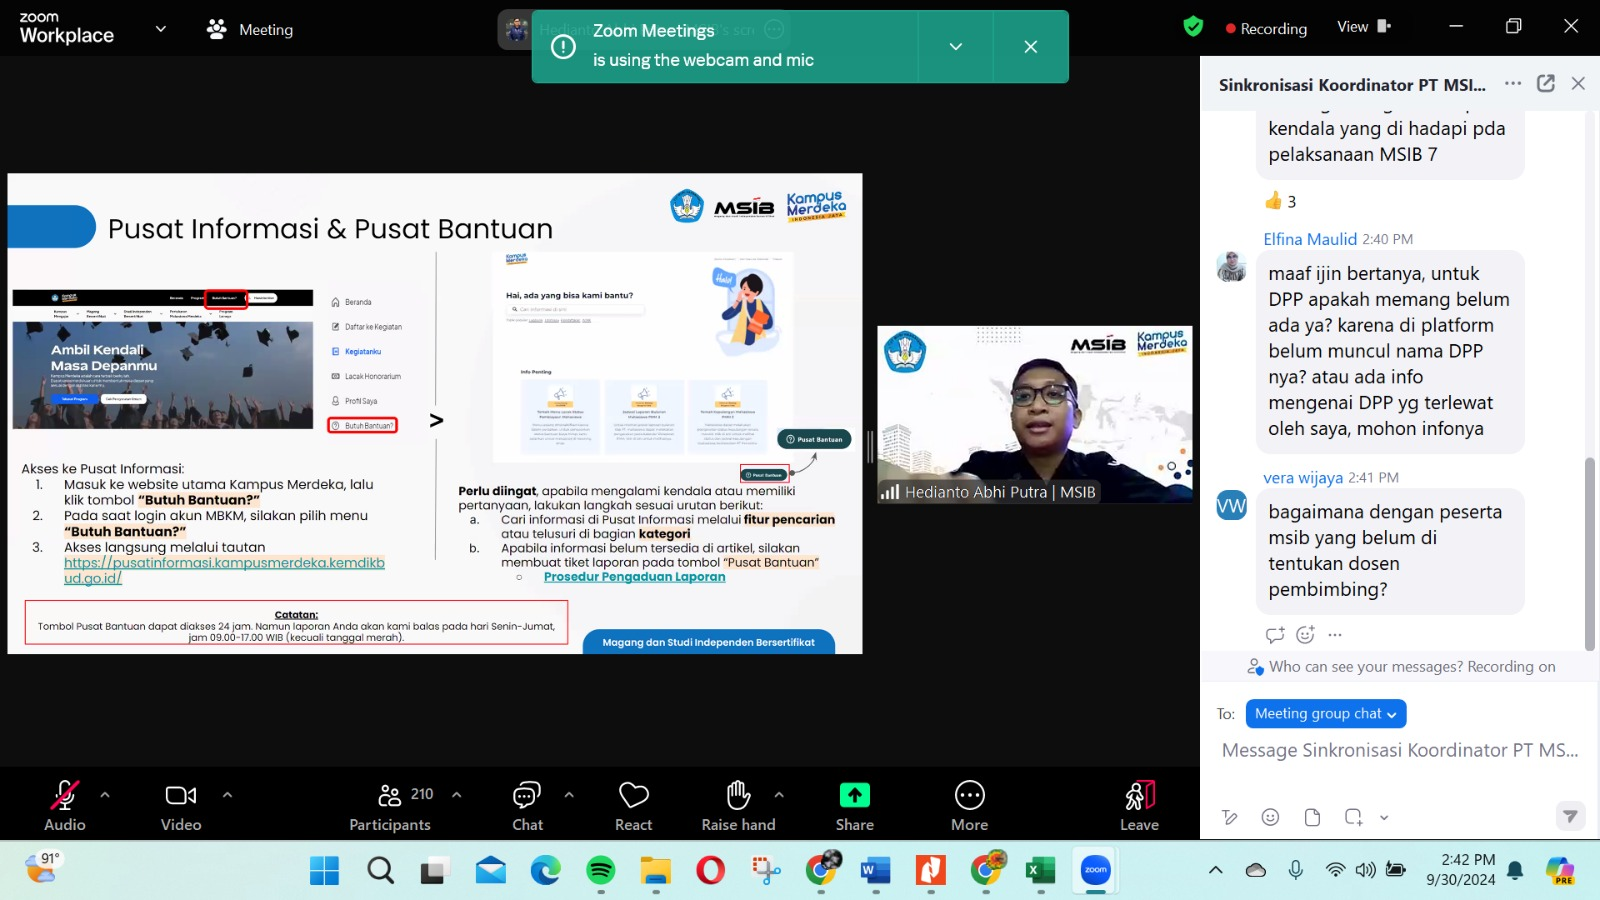The image size is (1600, 900).
Task: Leave the meeting
Action: 1140,805
